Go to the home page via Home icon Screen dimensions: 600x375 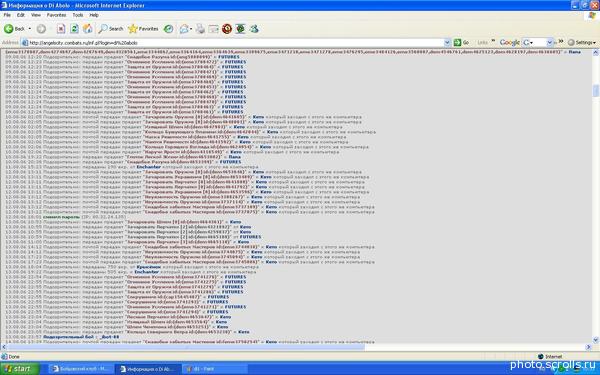[x=88, y=29]
